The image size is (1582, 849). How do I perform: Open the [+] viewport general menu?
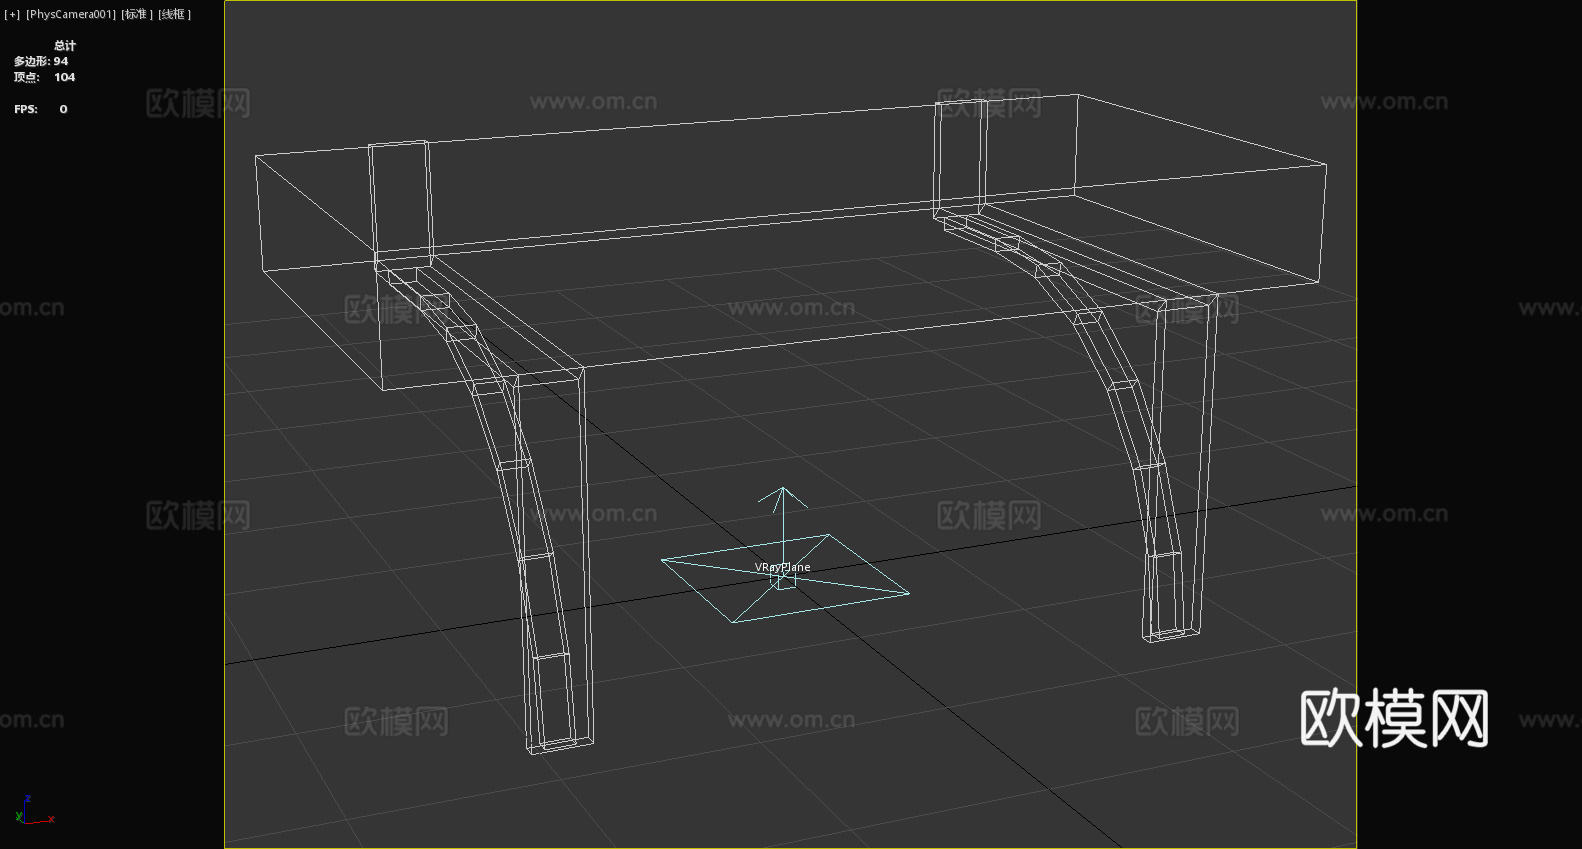click(x=12, y=14)
